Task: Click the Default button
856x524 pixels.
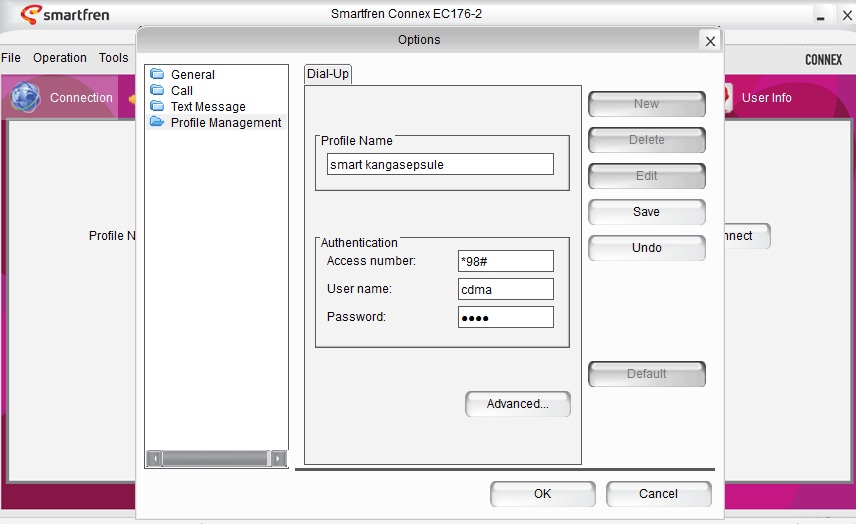Action: click(646, 374)
